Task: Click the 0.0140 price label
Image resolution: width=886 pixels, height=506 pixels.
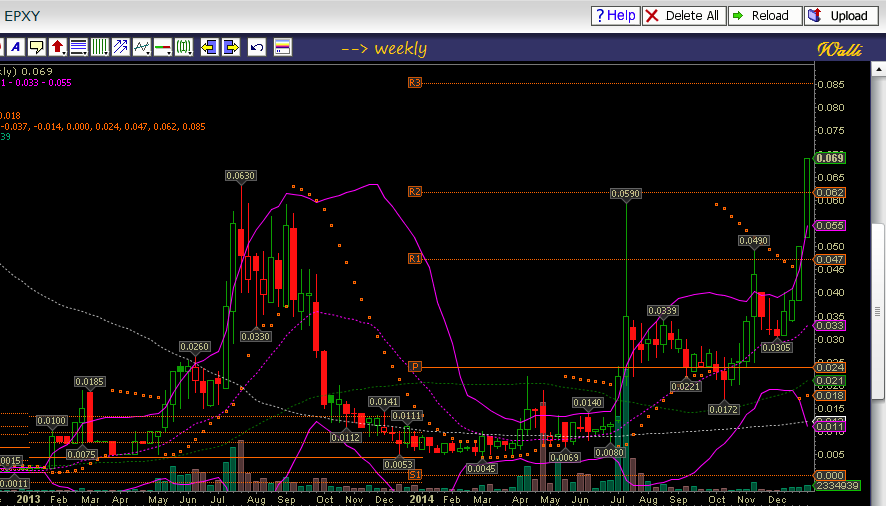Action: pos(588,403)
